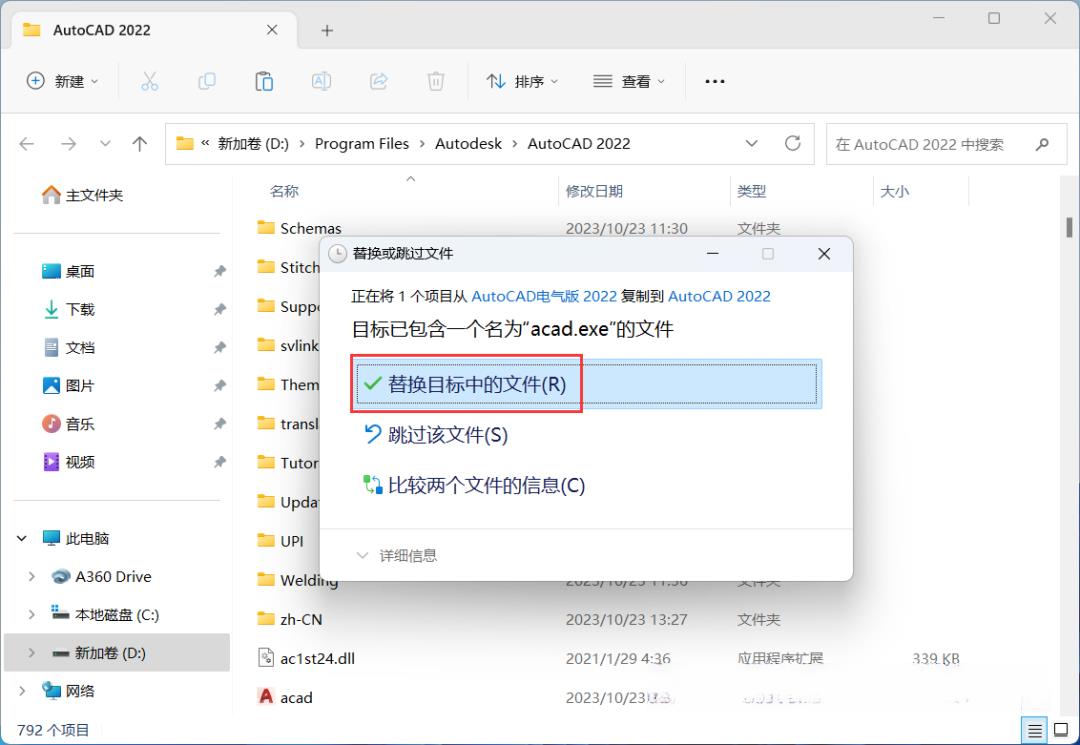
Task: Sort by the 修改日期 column header
Action: 594,191
